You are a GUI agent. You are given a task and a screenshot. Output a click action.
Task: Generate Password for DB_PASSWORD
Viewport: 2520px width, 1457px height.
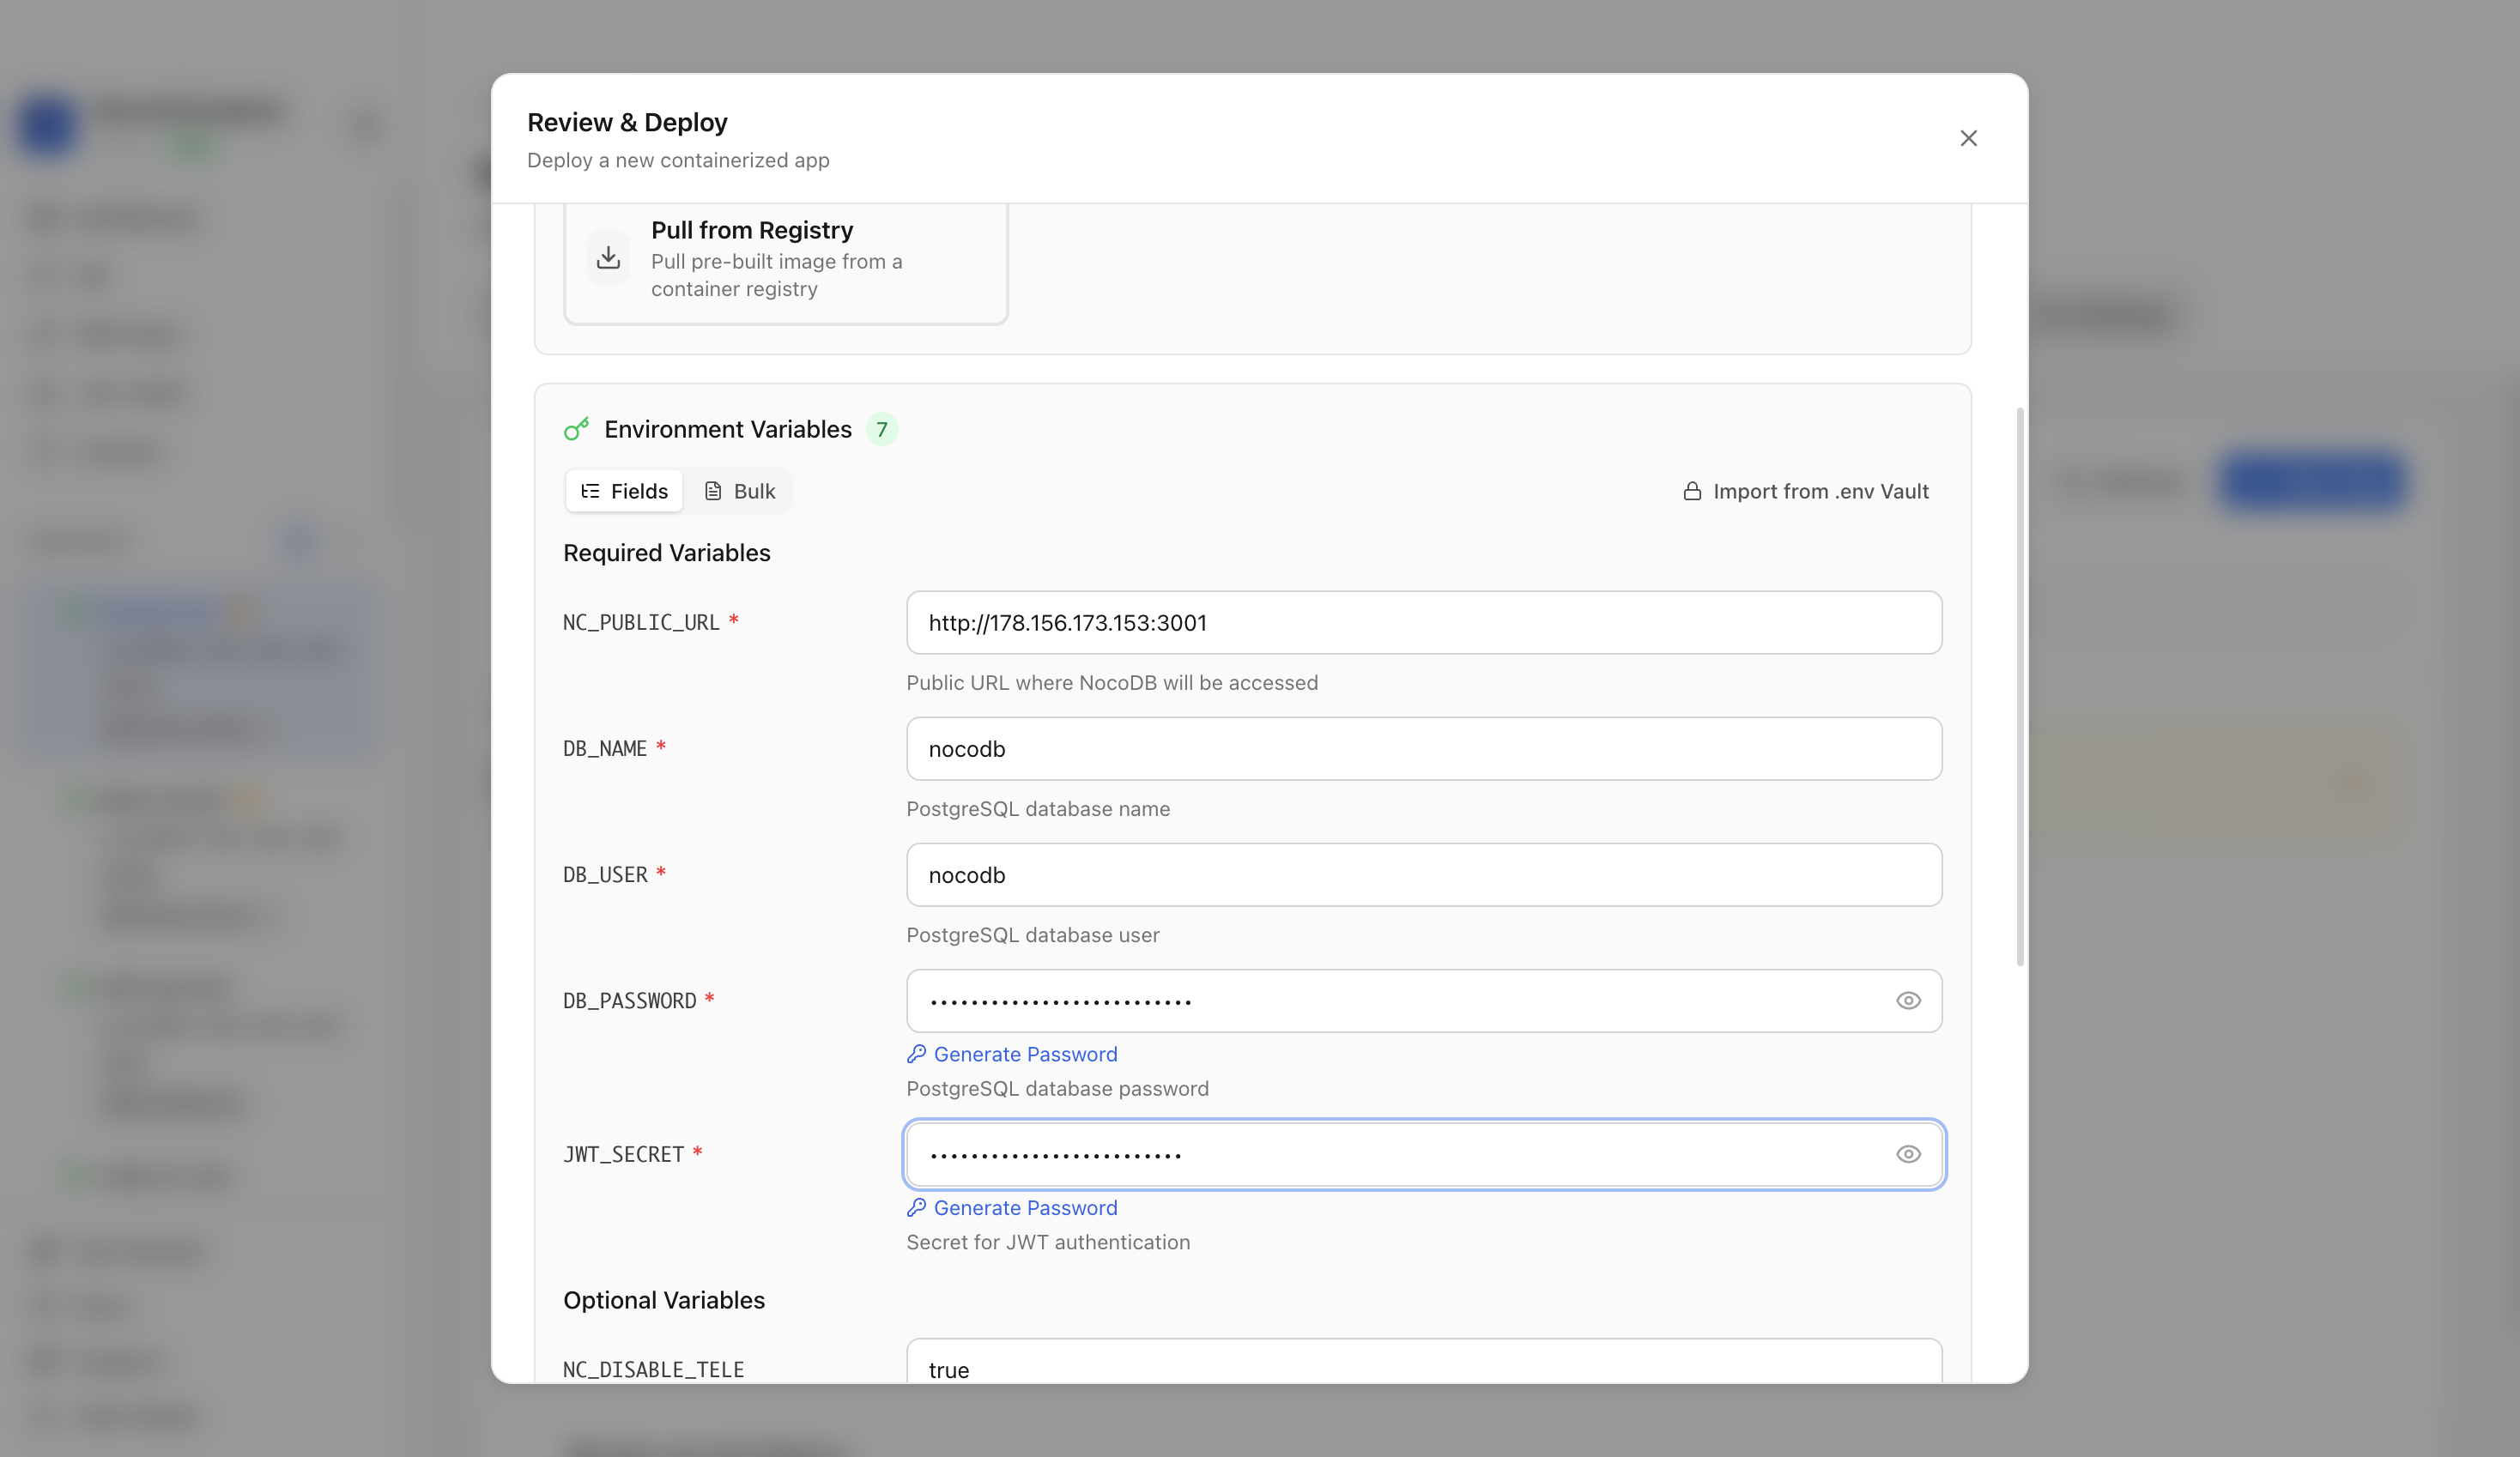point(1012,1054)
